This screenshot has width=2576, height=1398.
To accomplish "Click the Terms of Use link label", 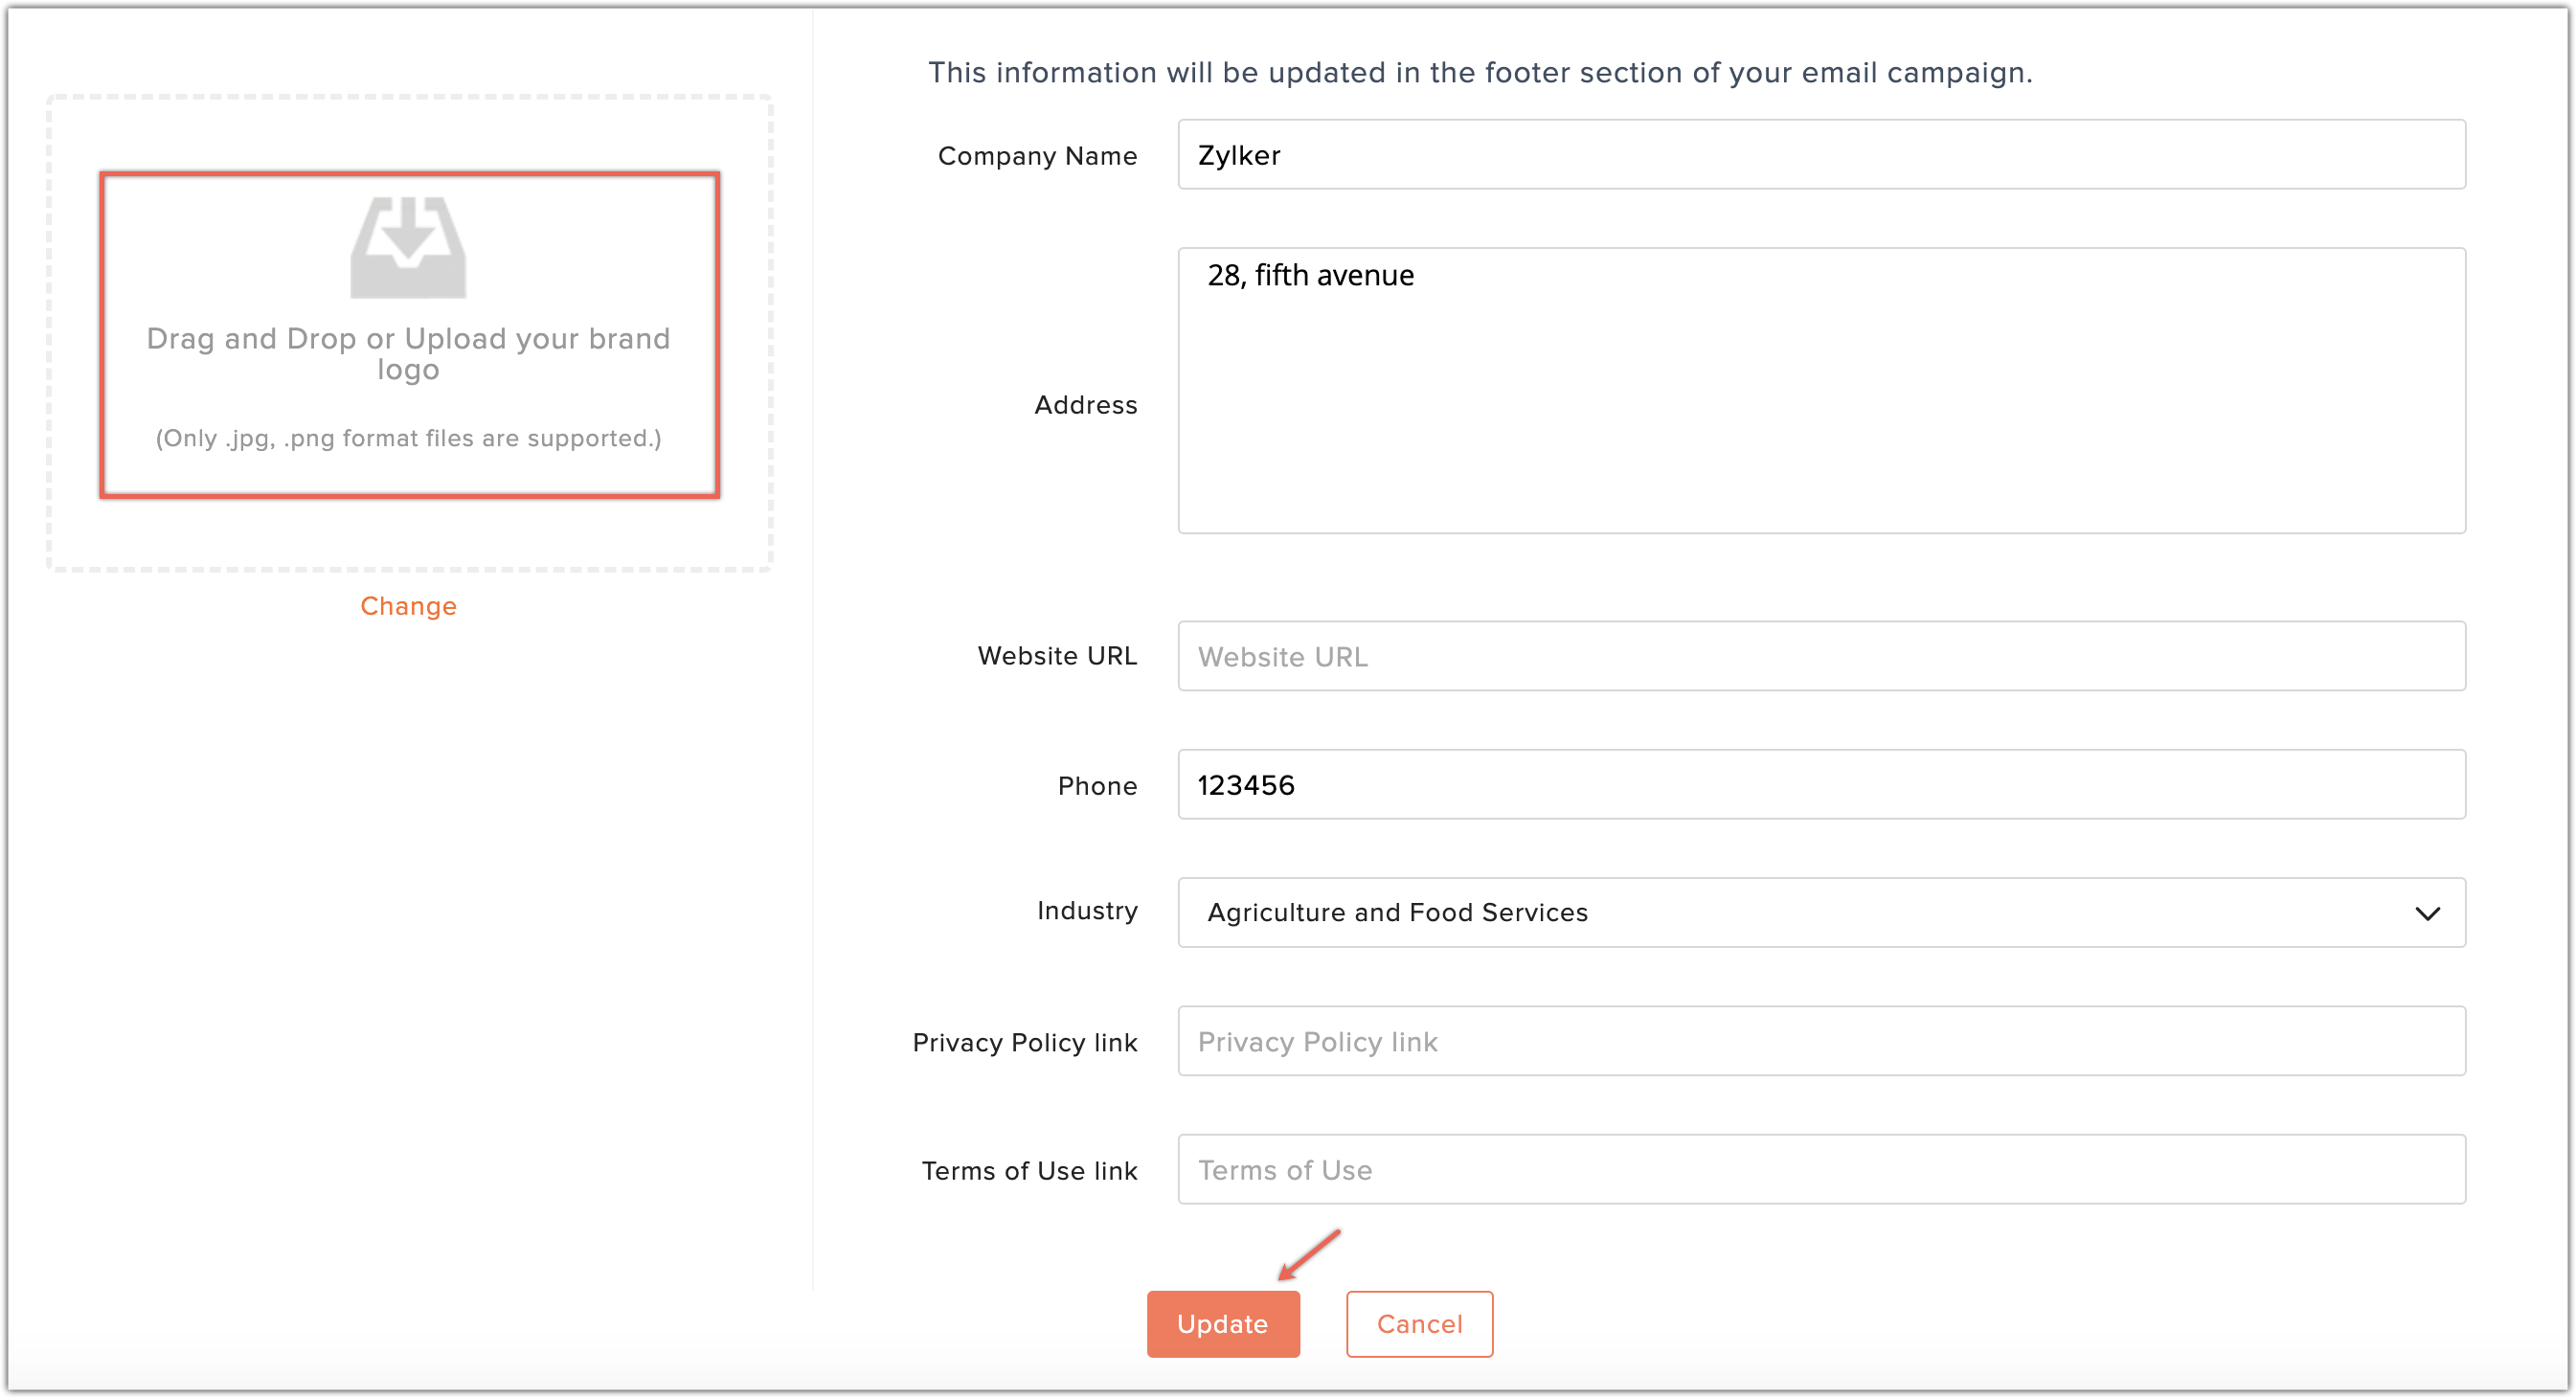I will tap(1029, 1171).
